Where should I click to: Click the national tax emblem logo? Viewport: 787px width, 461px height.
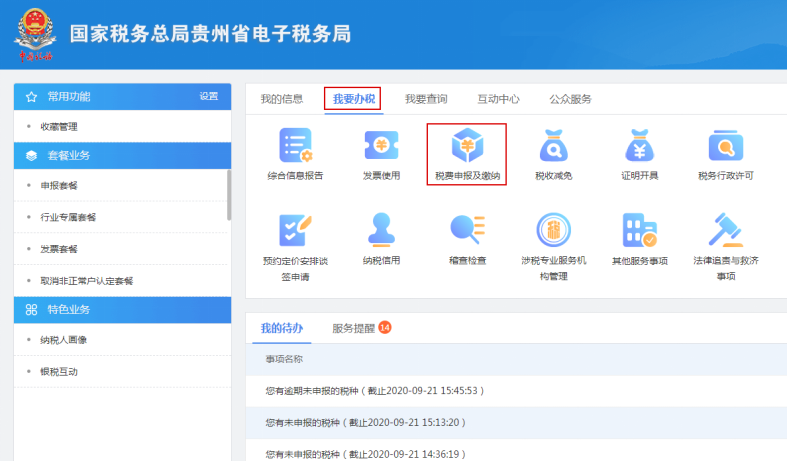[x=35, y=34]
